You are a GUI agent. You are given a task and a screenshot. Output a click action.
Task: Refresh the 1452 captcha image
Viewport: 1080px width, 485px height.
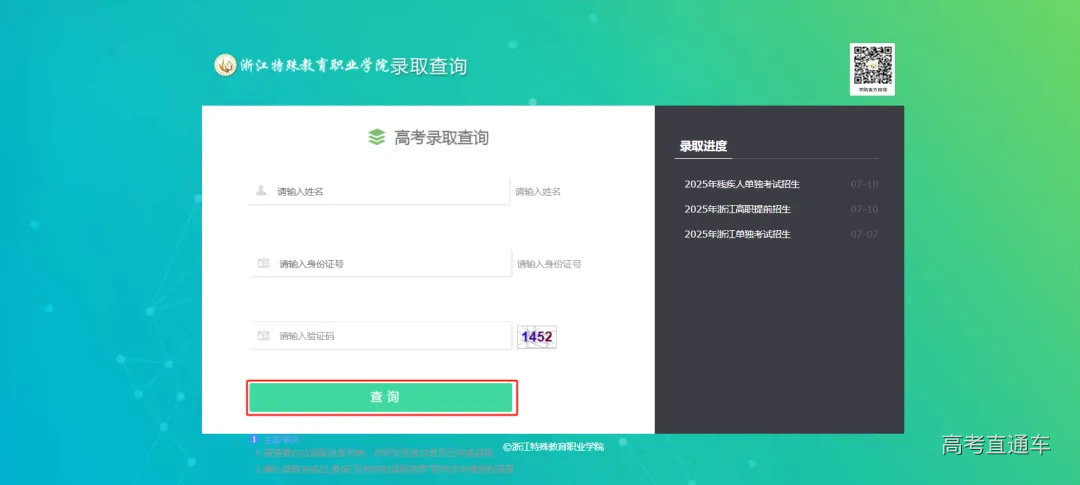[x=537, y=337]
